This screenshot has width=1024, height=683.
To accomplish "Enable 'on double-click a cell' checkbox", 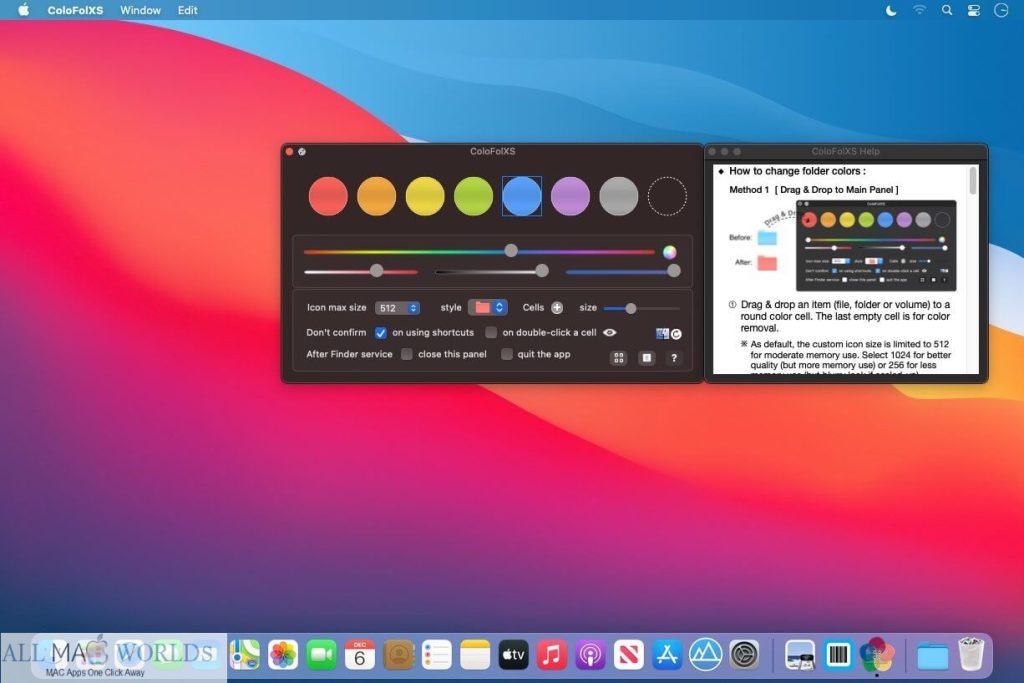I will (x=491, y=332).
